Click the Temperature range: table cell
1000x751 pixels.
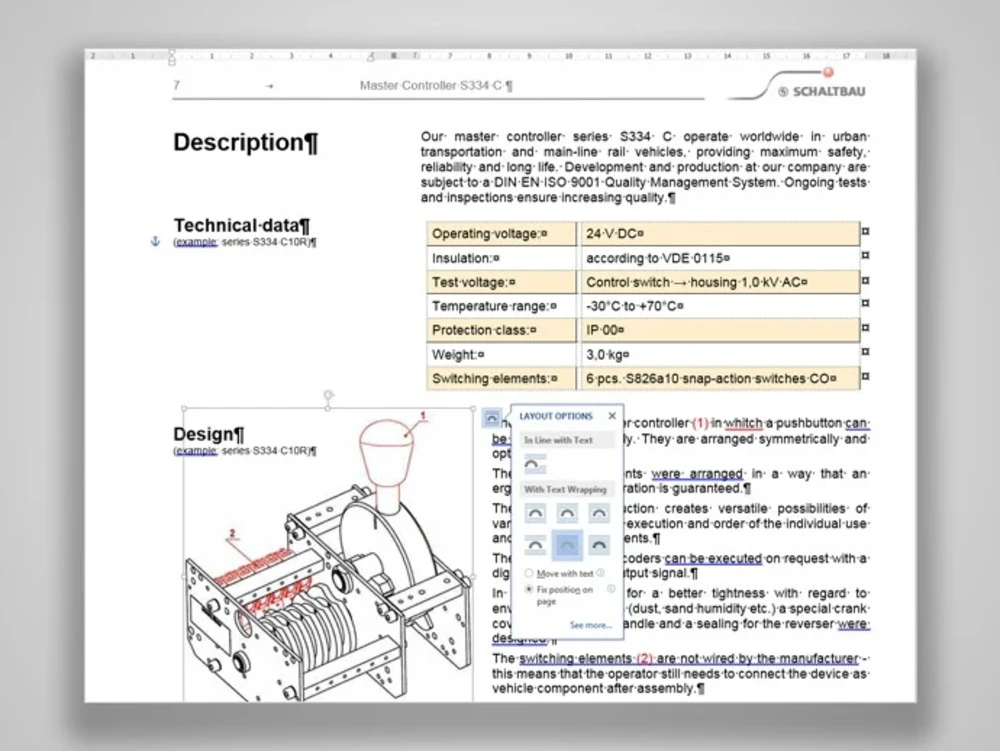(x=501, y=306)
